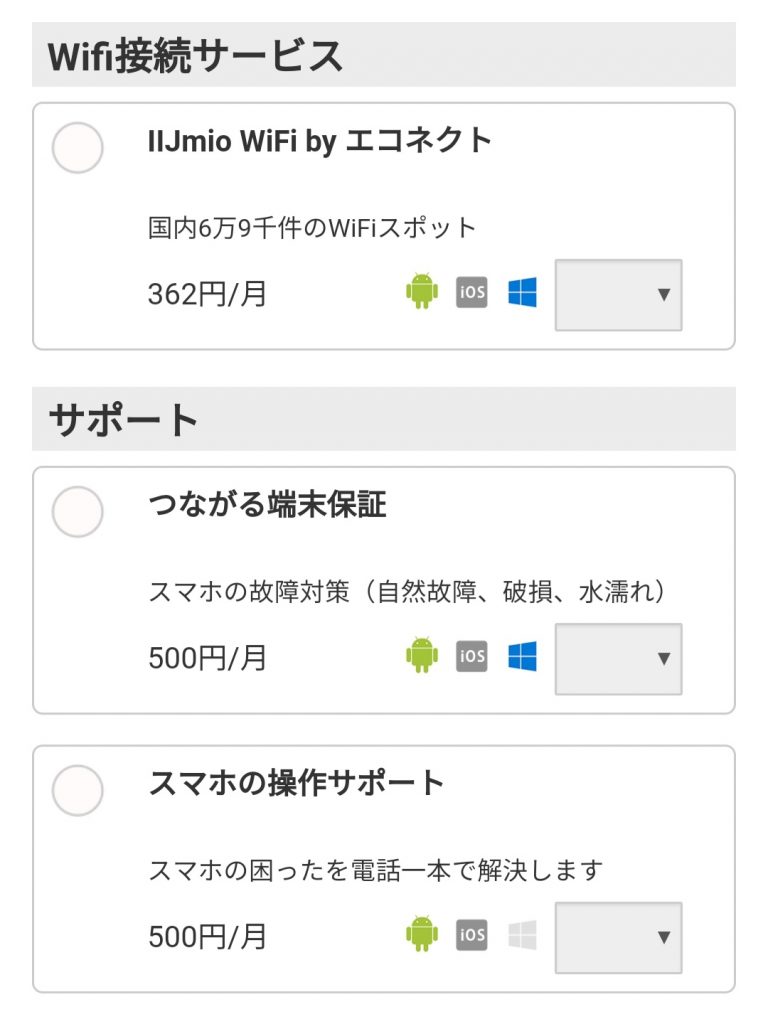Click Android icon for スマホの操作サポート
The width and height of the screenshot is (768, 1014).
[x=422, y=935]
